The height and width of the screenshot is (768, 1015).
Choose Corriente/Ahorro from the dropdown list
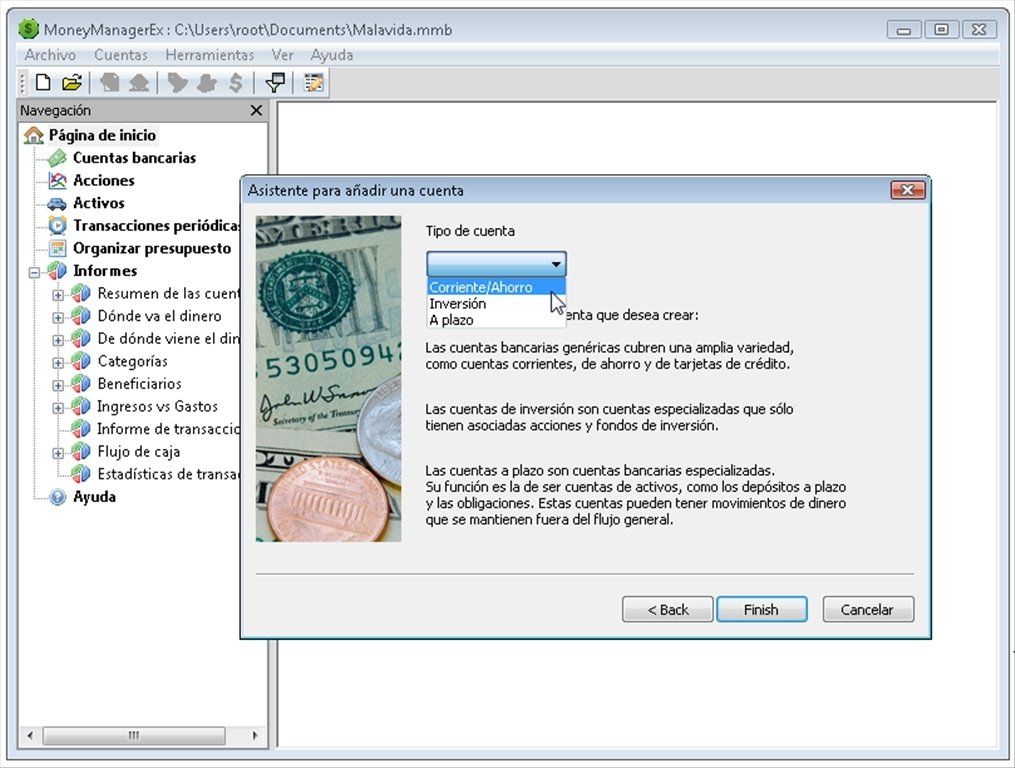coord(496,288)
